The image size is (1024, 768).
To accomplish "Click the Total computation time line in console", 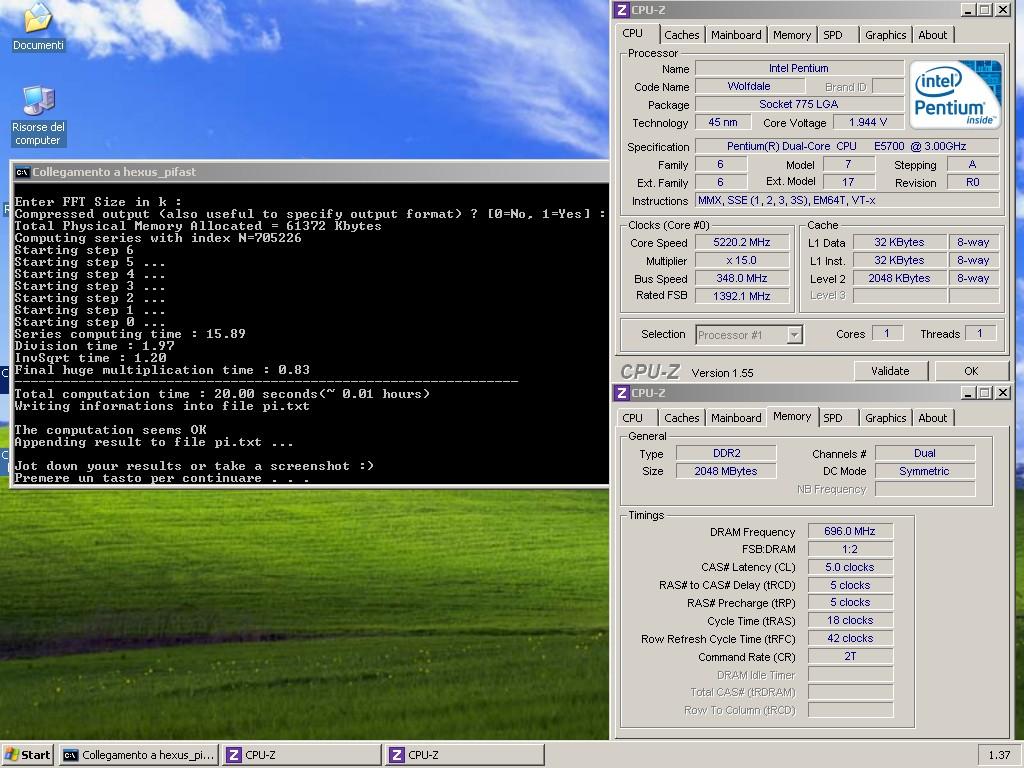I will [x=222, y=394].
